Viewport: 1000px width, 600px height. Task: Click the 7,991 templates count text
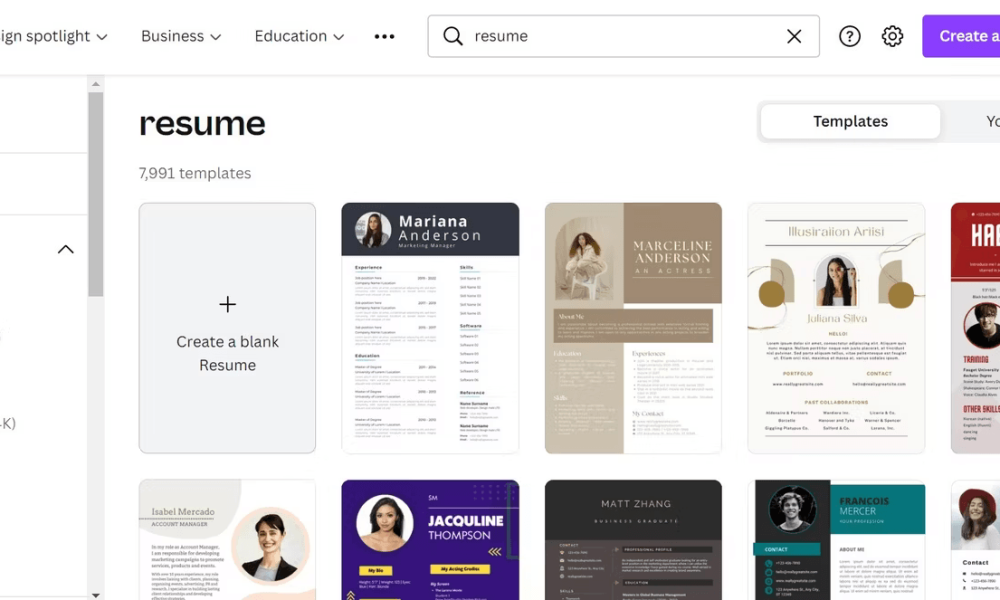(195, 173)
